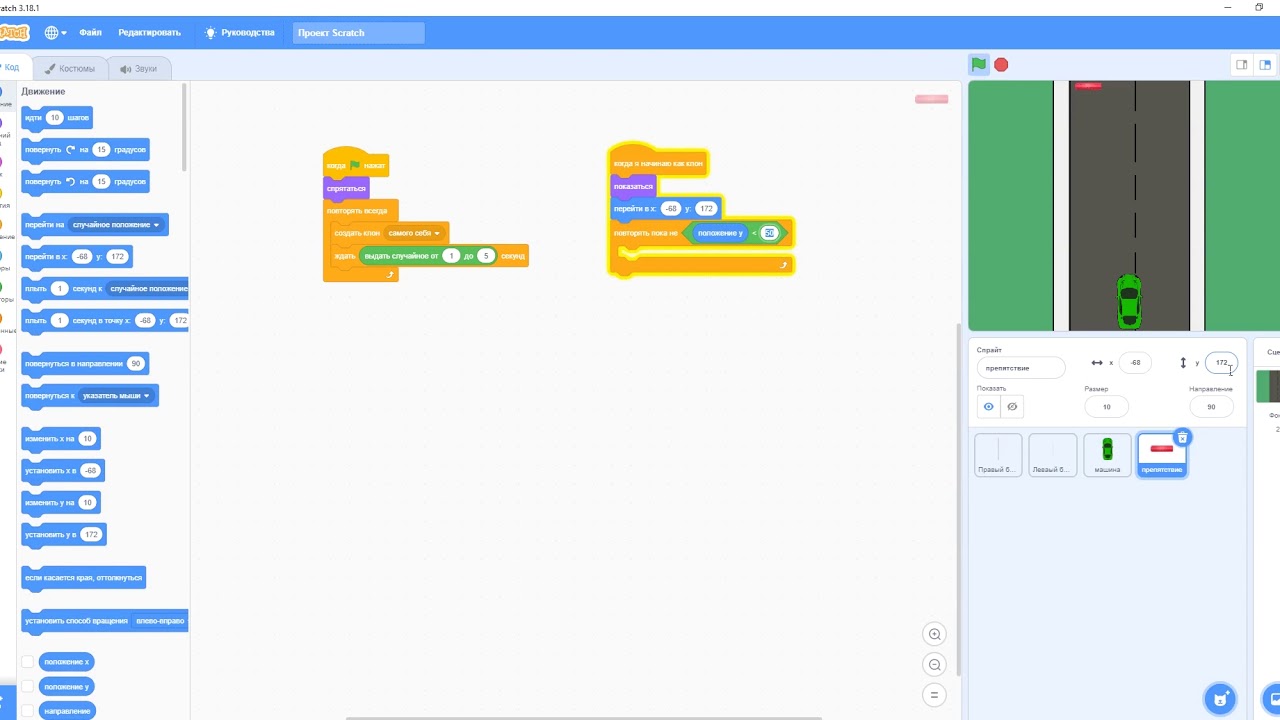Edit the project title field Проект Scratch

359,33
